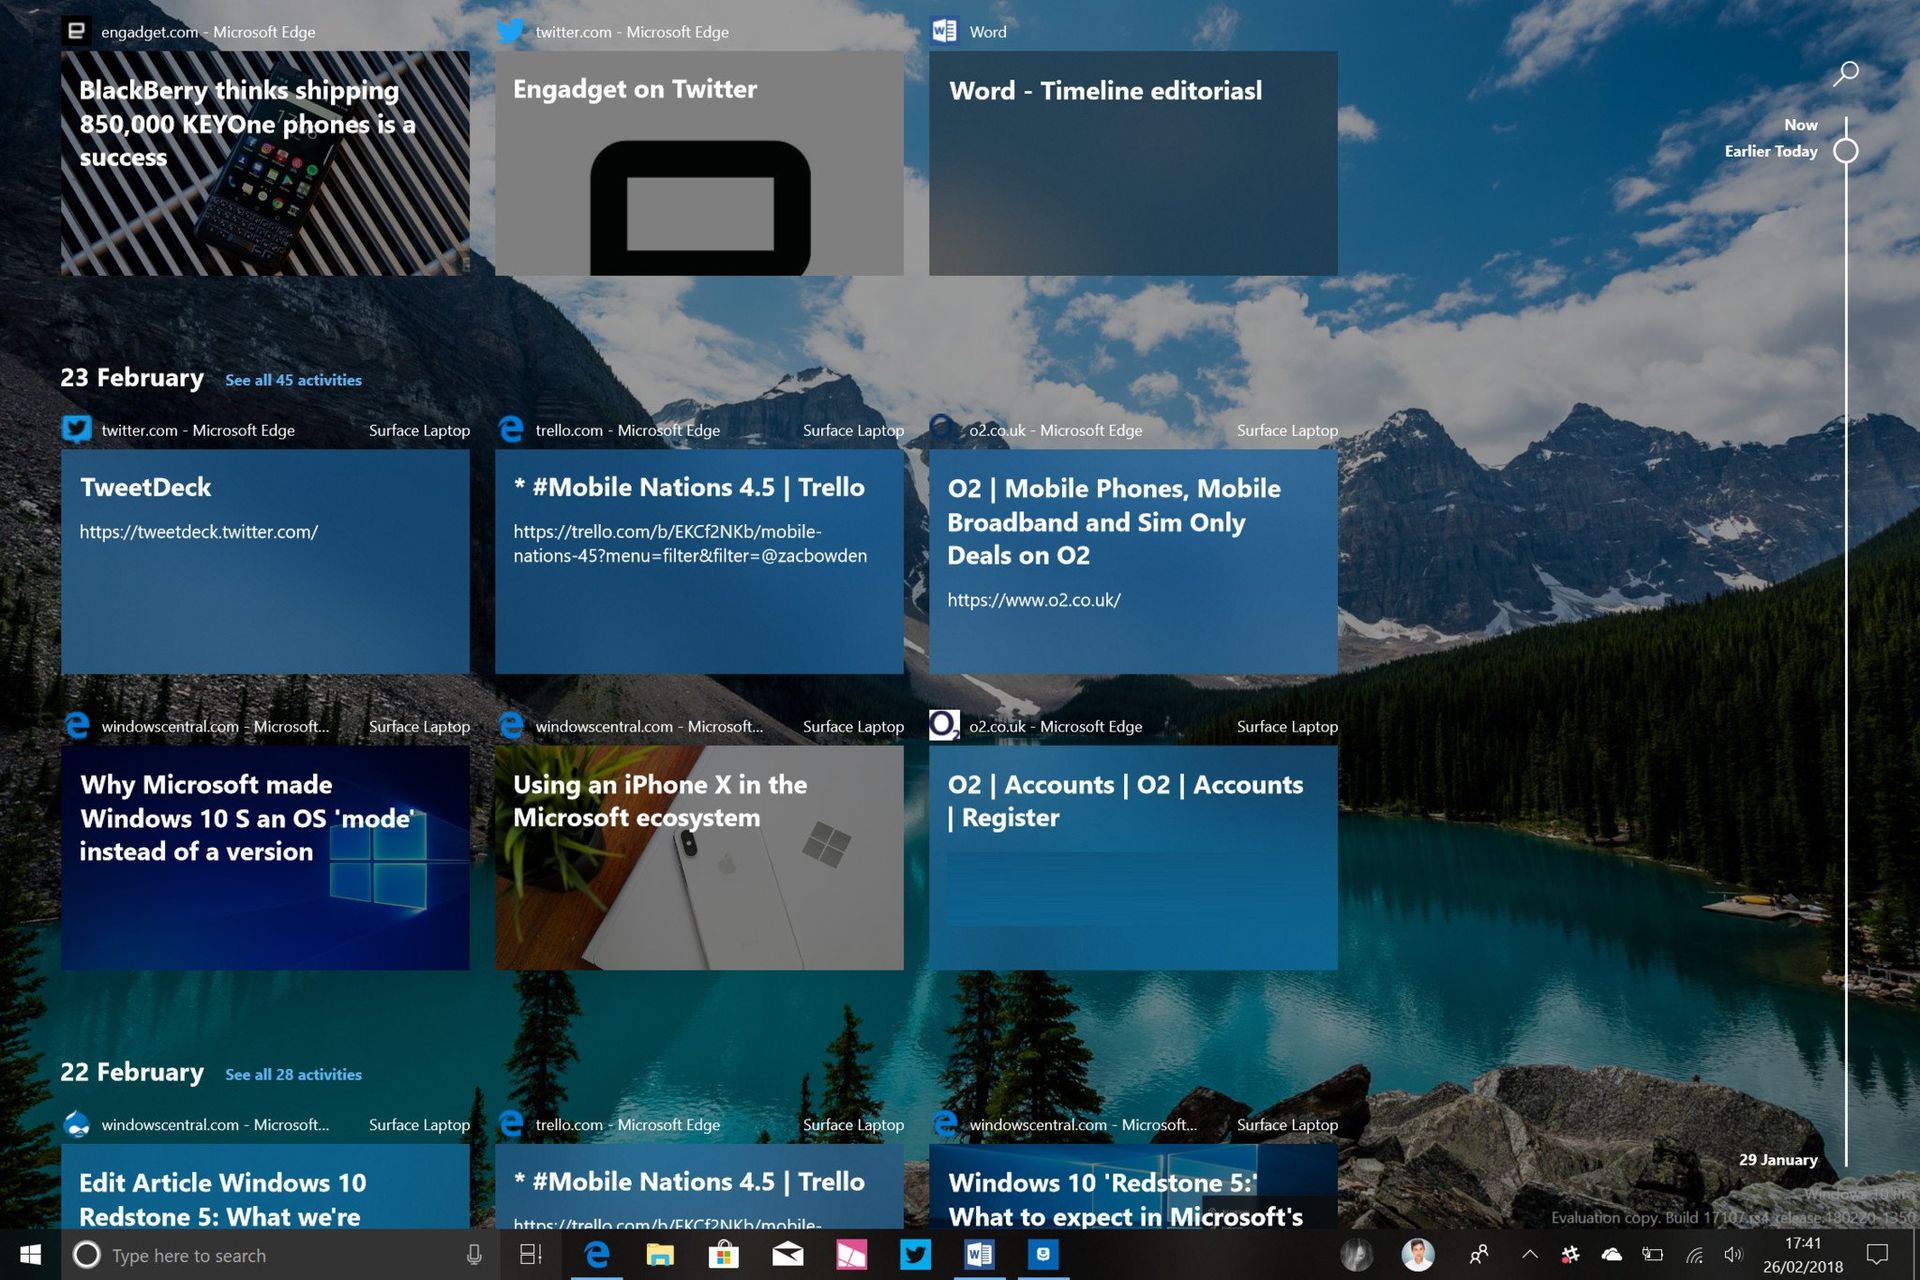Viewport: 1920px width, 1280px height.
Task: Click the People icon in the taskbar
Action: coord(1480,1255)
